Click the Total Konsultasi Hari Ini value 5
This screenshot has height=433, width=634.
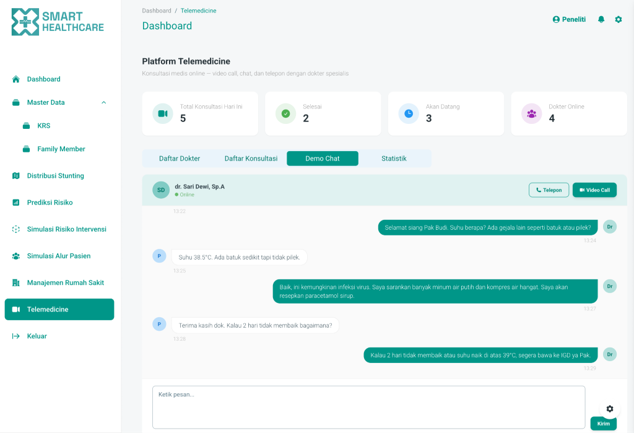point(183,118)
